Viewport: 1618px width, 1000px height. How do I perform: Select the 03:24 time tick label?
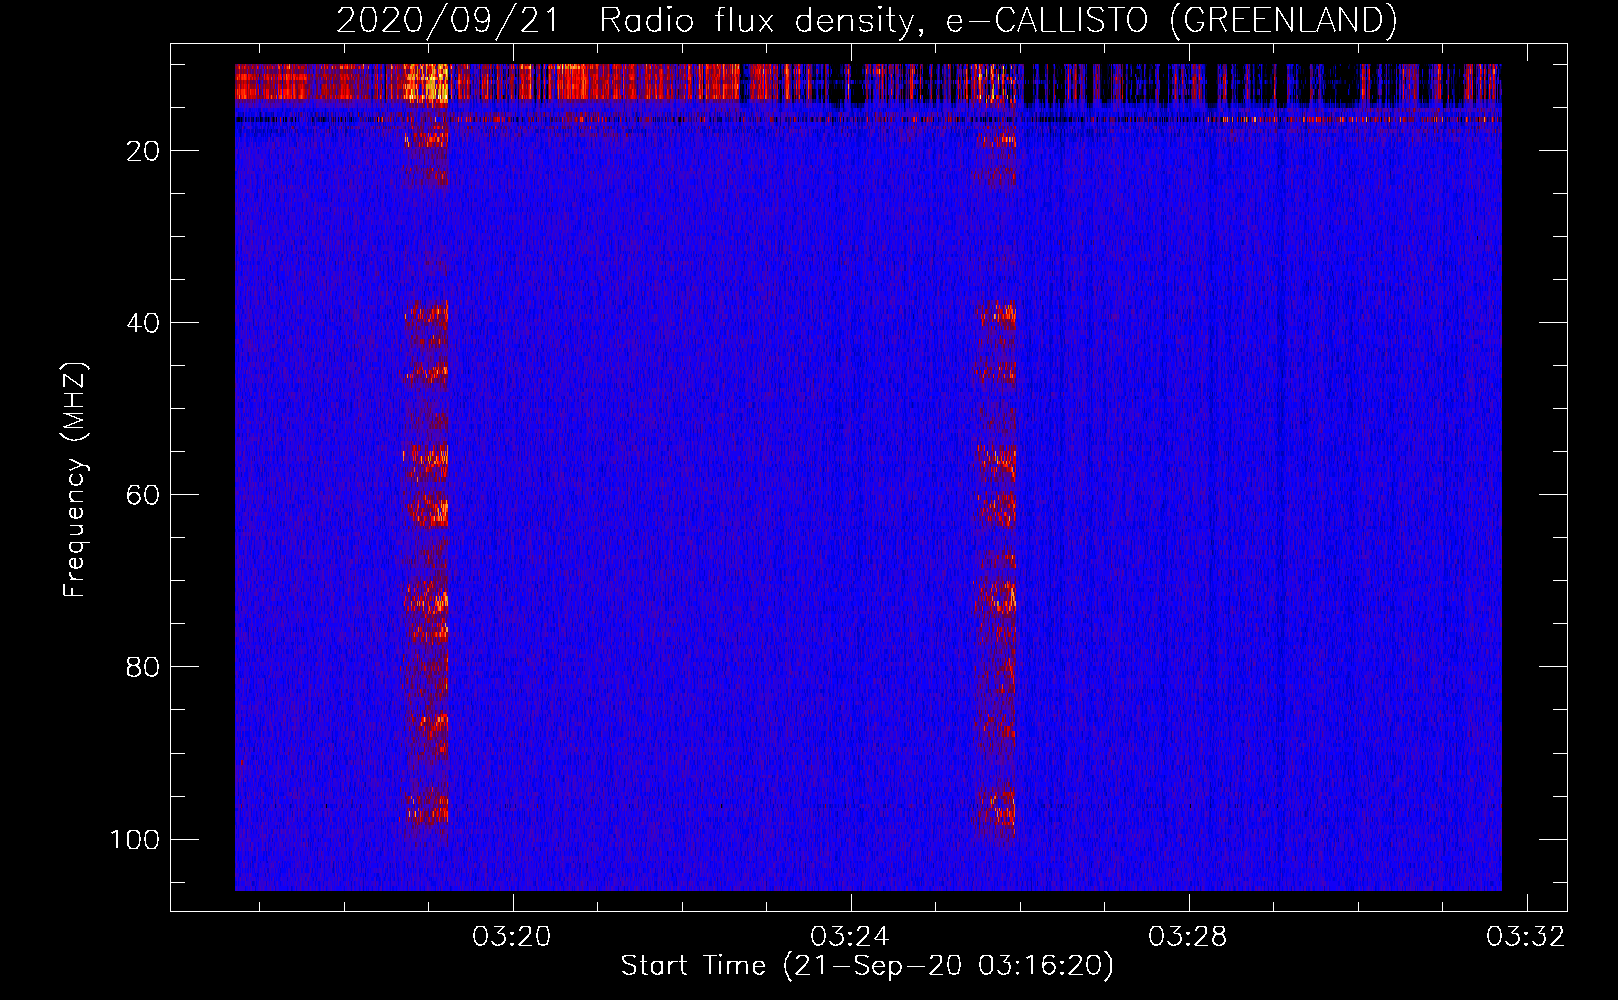click(850, 937)
